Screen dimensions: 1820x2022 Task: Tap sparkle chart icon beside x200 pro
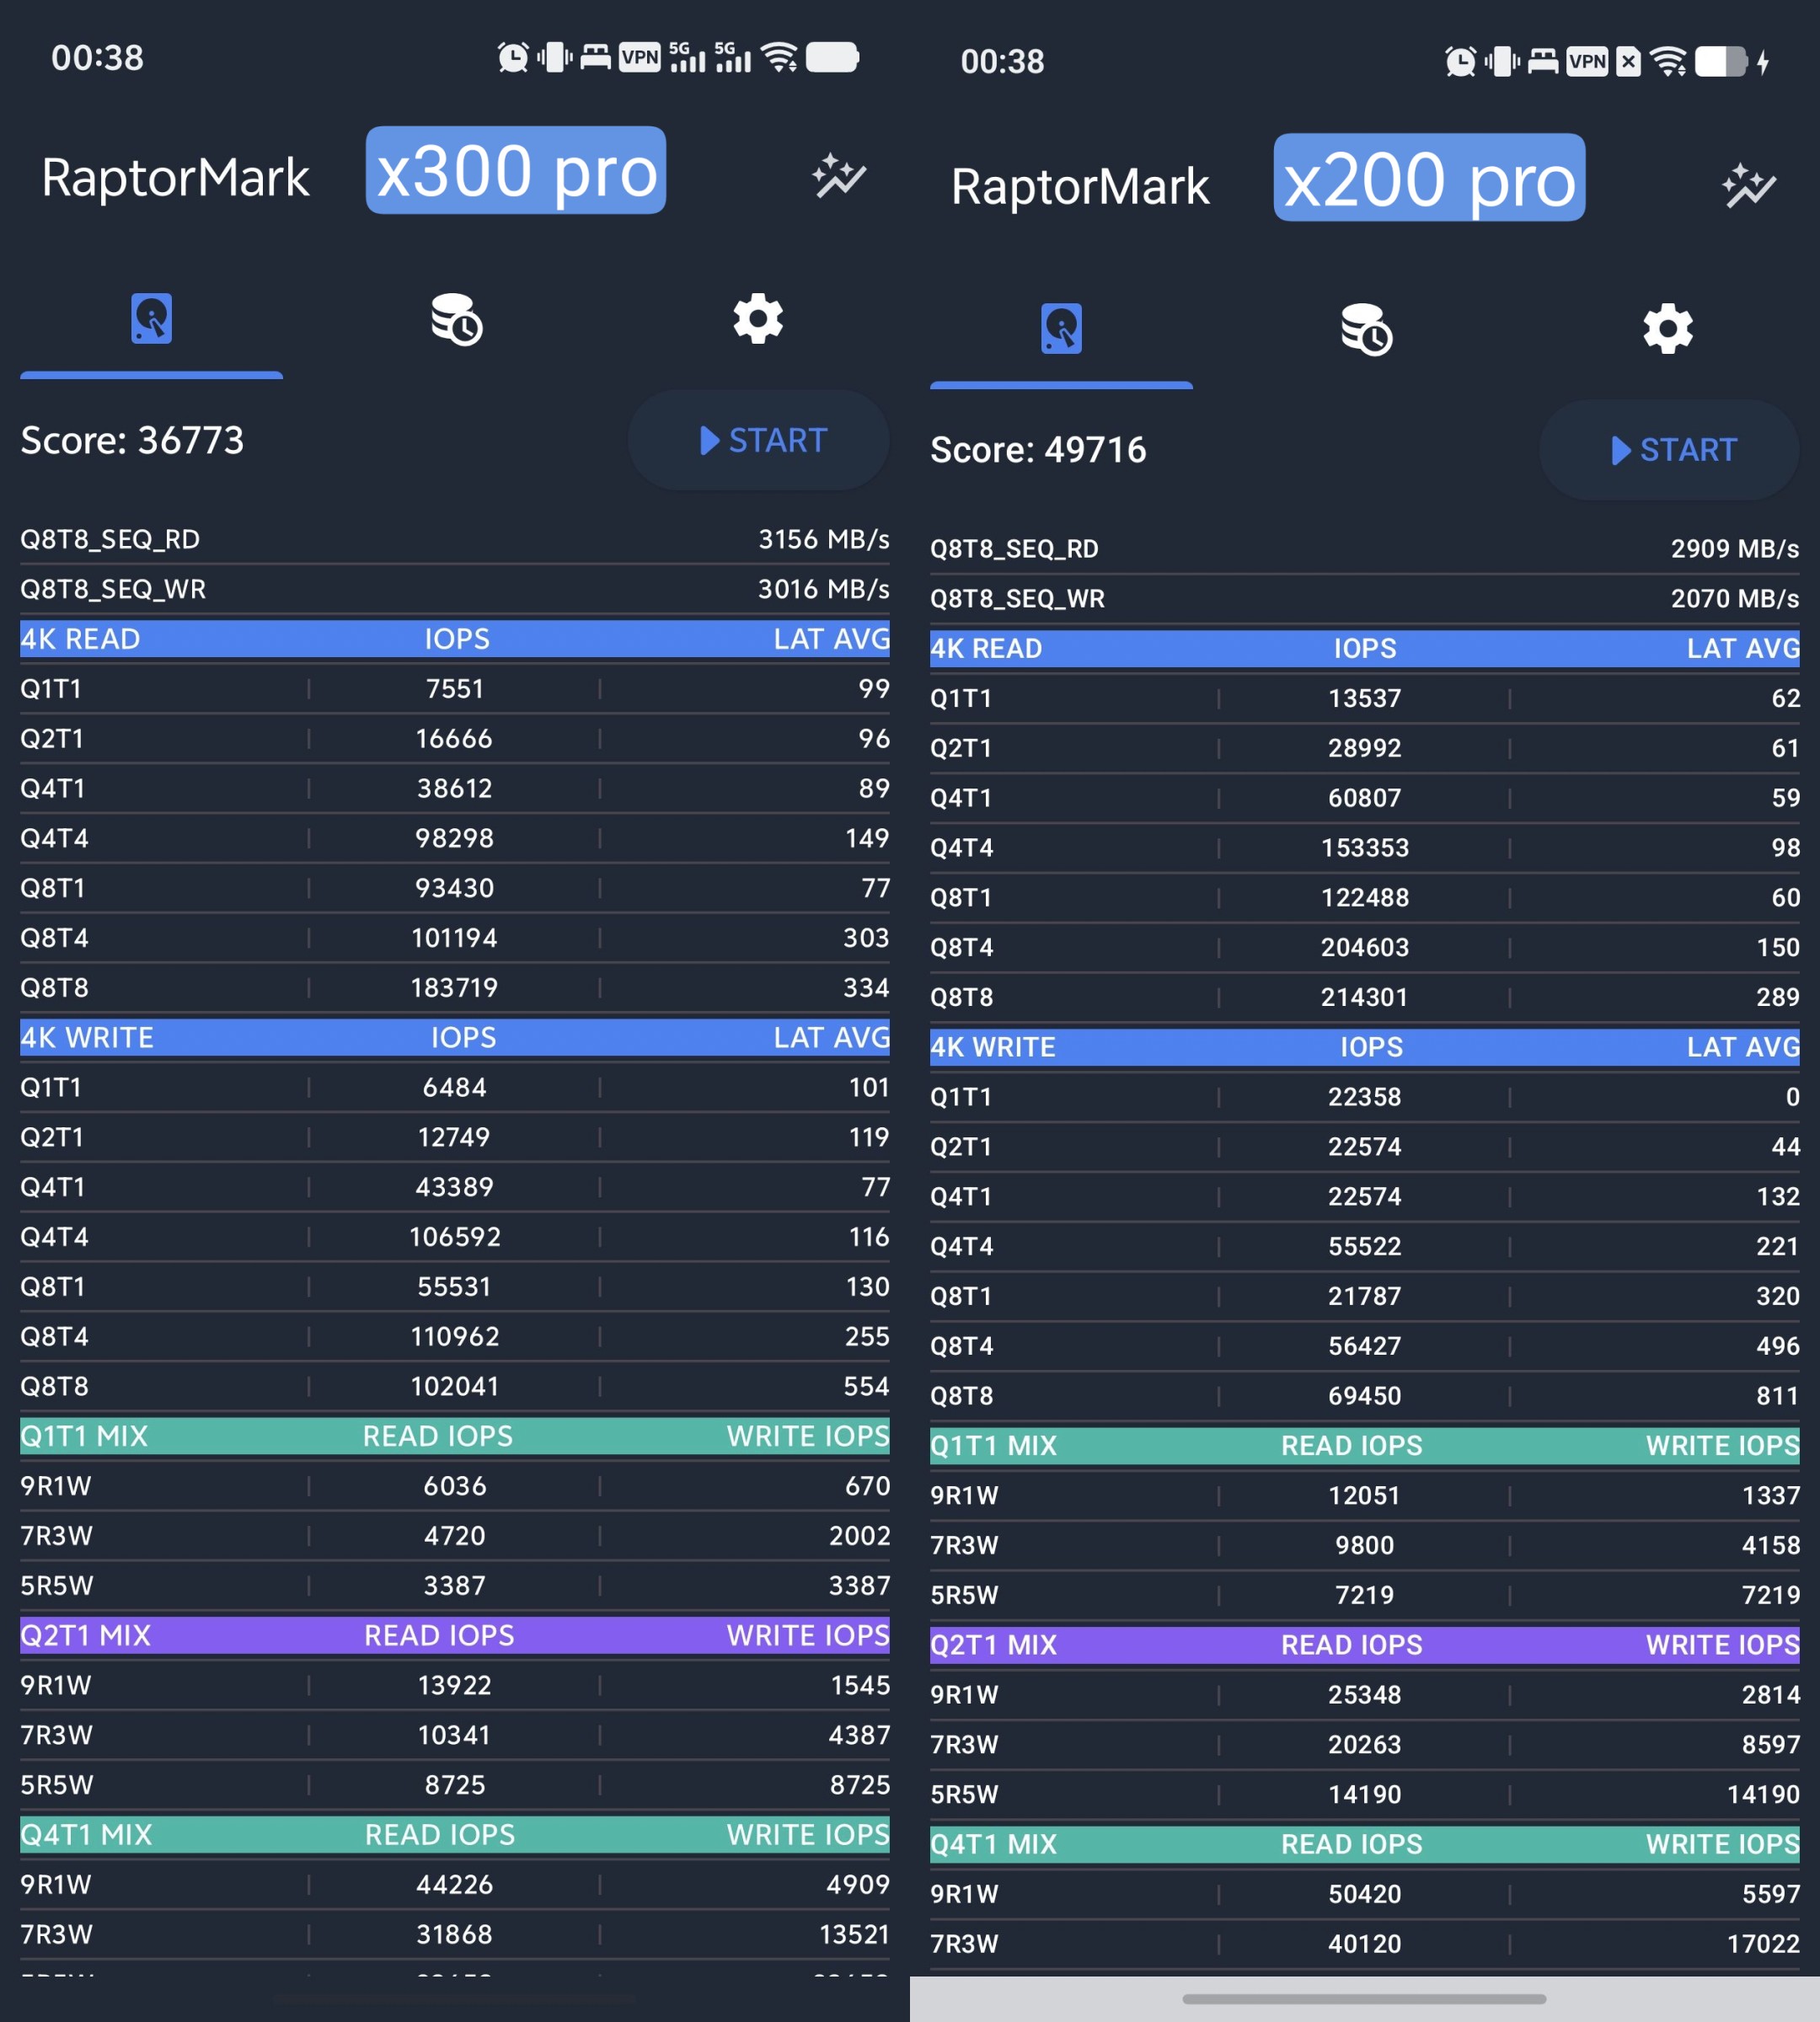tap(1748, 186)
